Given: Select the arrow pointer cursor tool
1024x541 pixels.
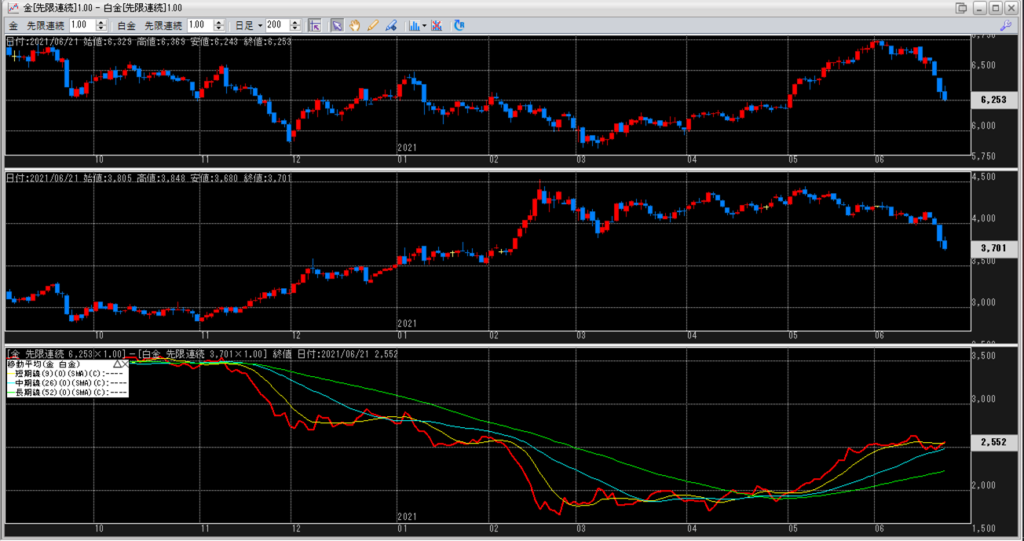Looking at the screenshot, I should pyautogui.click(x=338, y=24).
